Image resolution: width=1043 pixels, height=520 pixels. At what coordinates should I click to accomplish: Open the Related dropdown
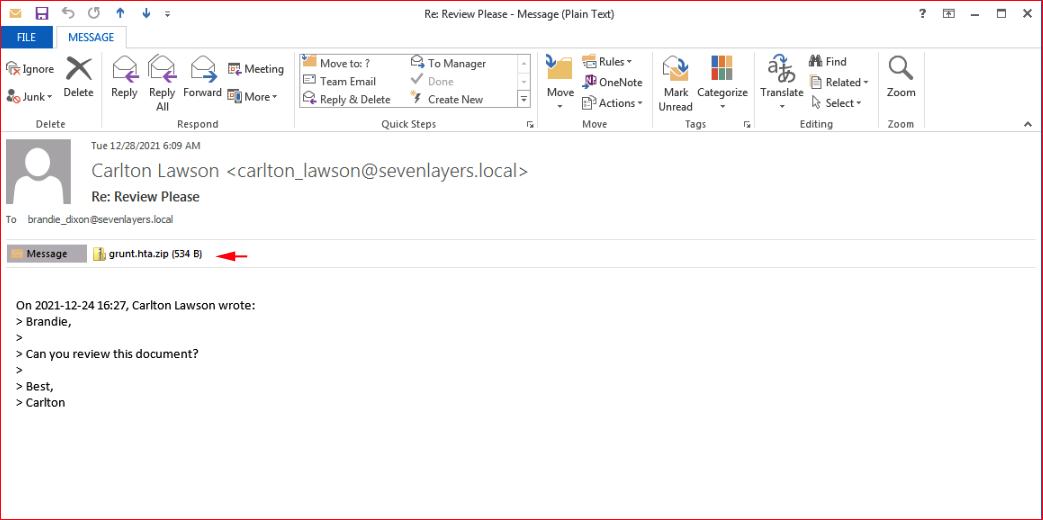click(839, 82)
